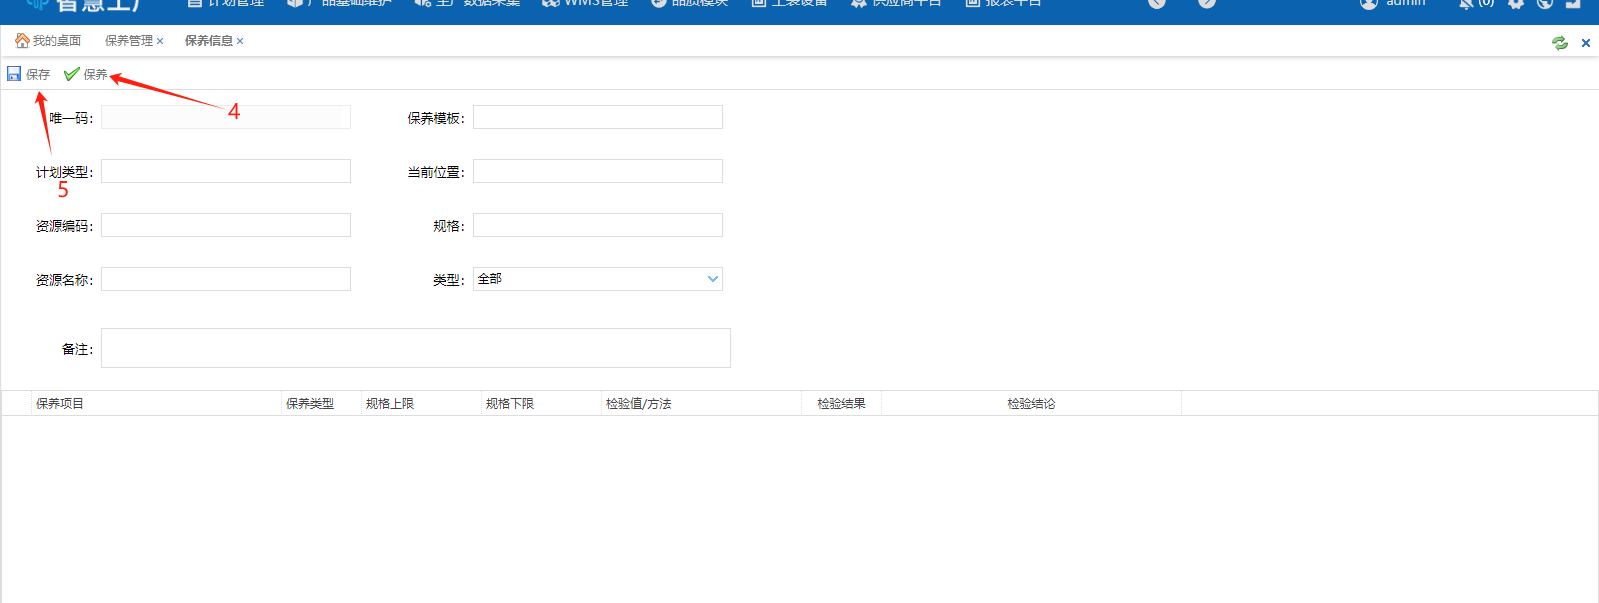Click the 保养项目 column header

click(x=60, y=404)
